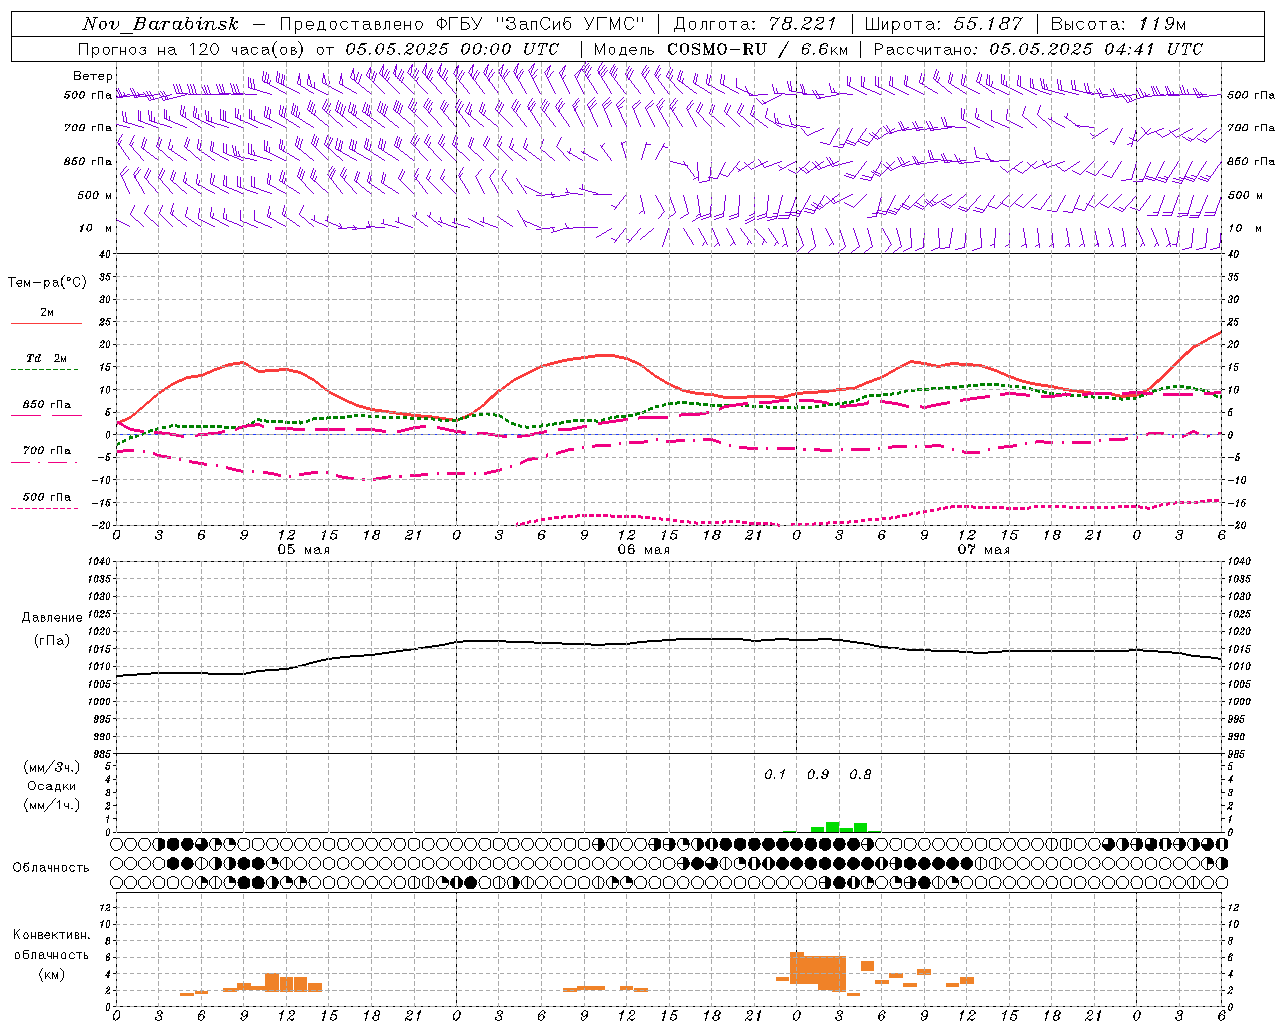
Task: Click the precipitation value "0.1"
Action: click(775, 774)
